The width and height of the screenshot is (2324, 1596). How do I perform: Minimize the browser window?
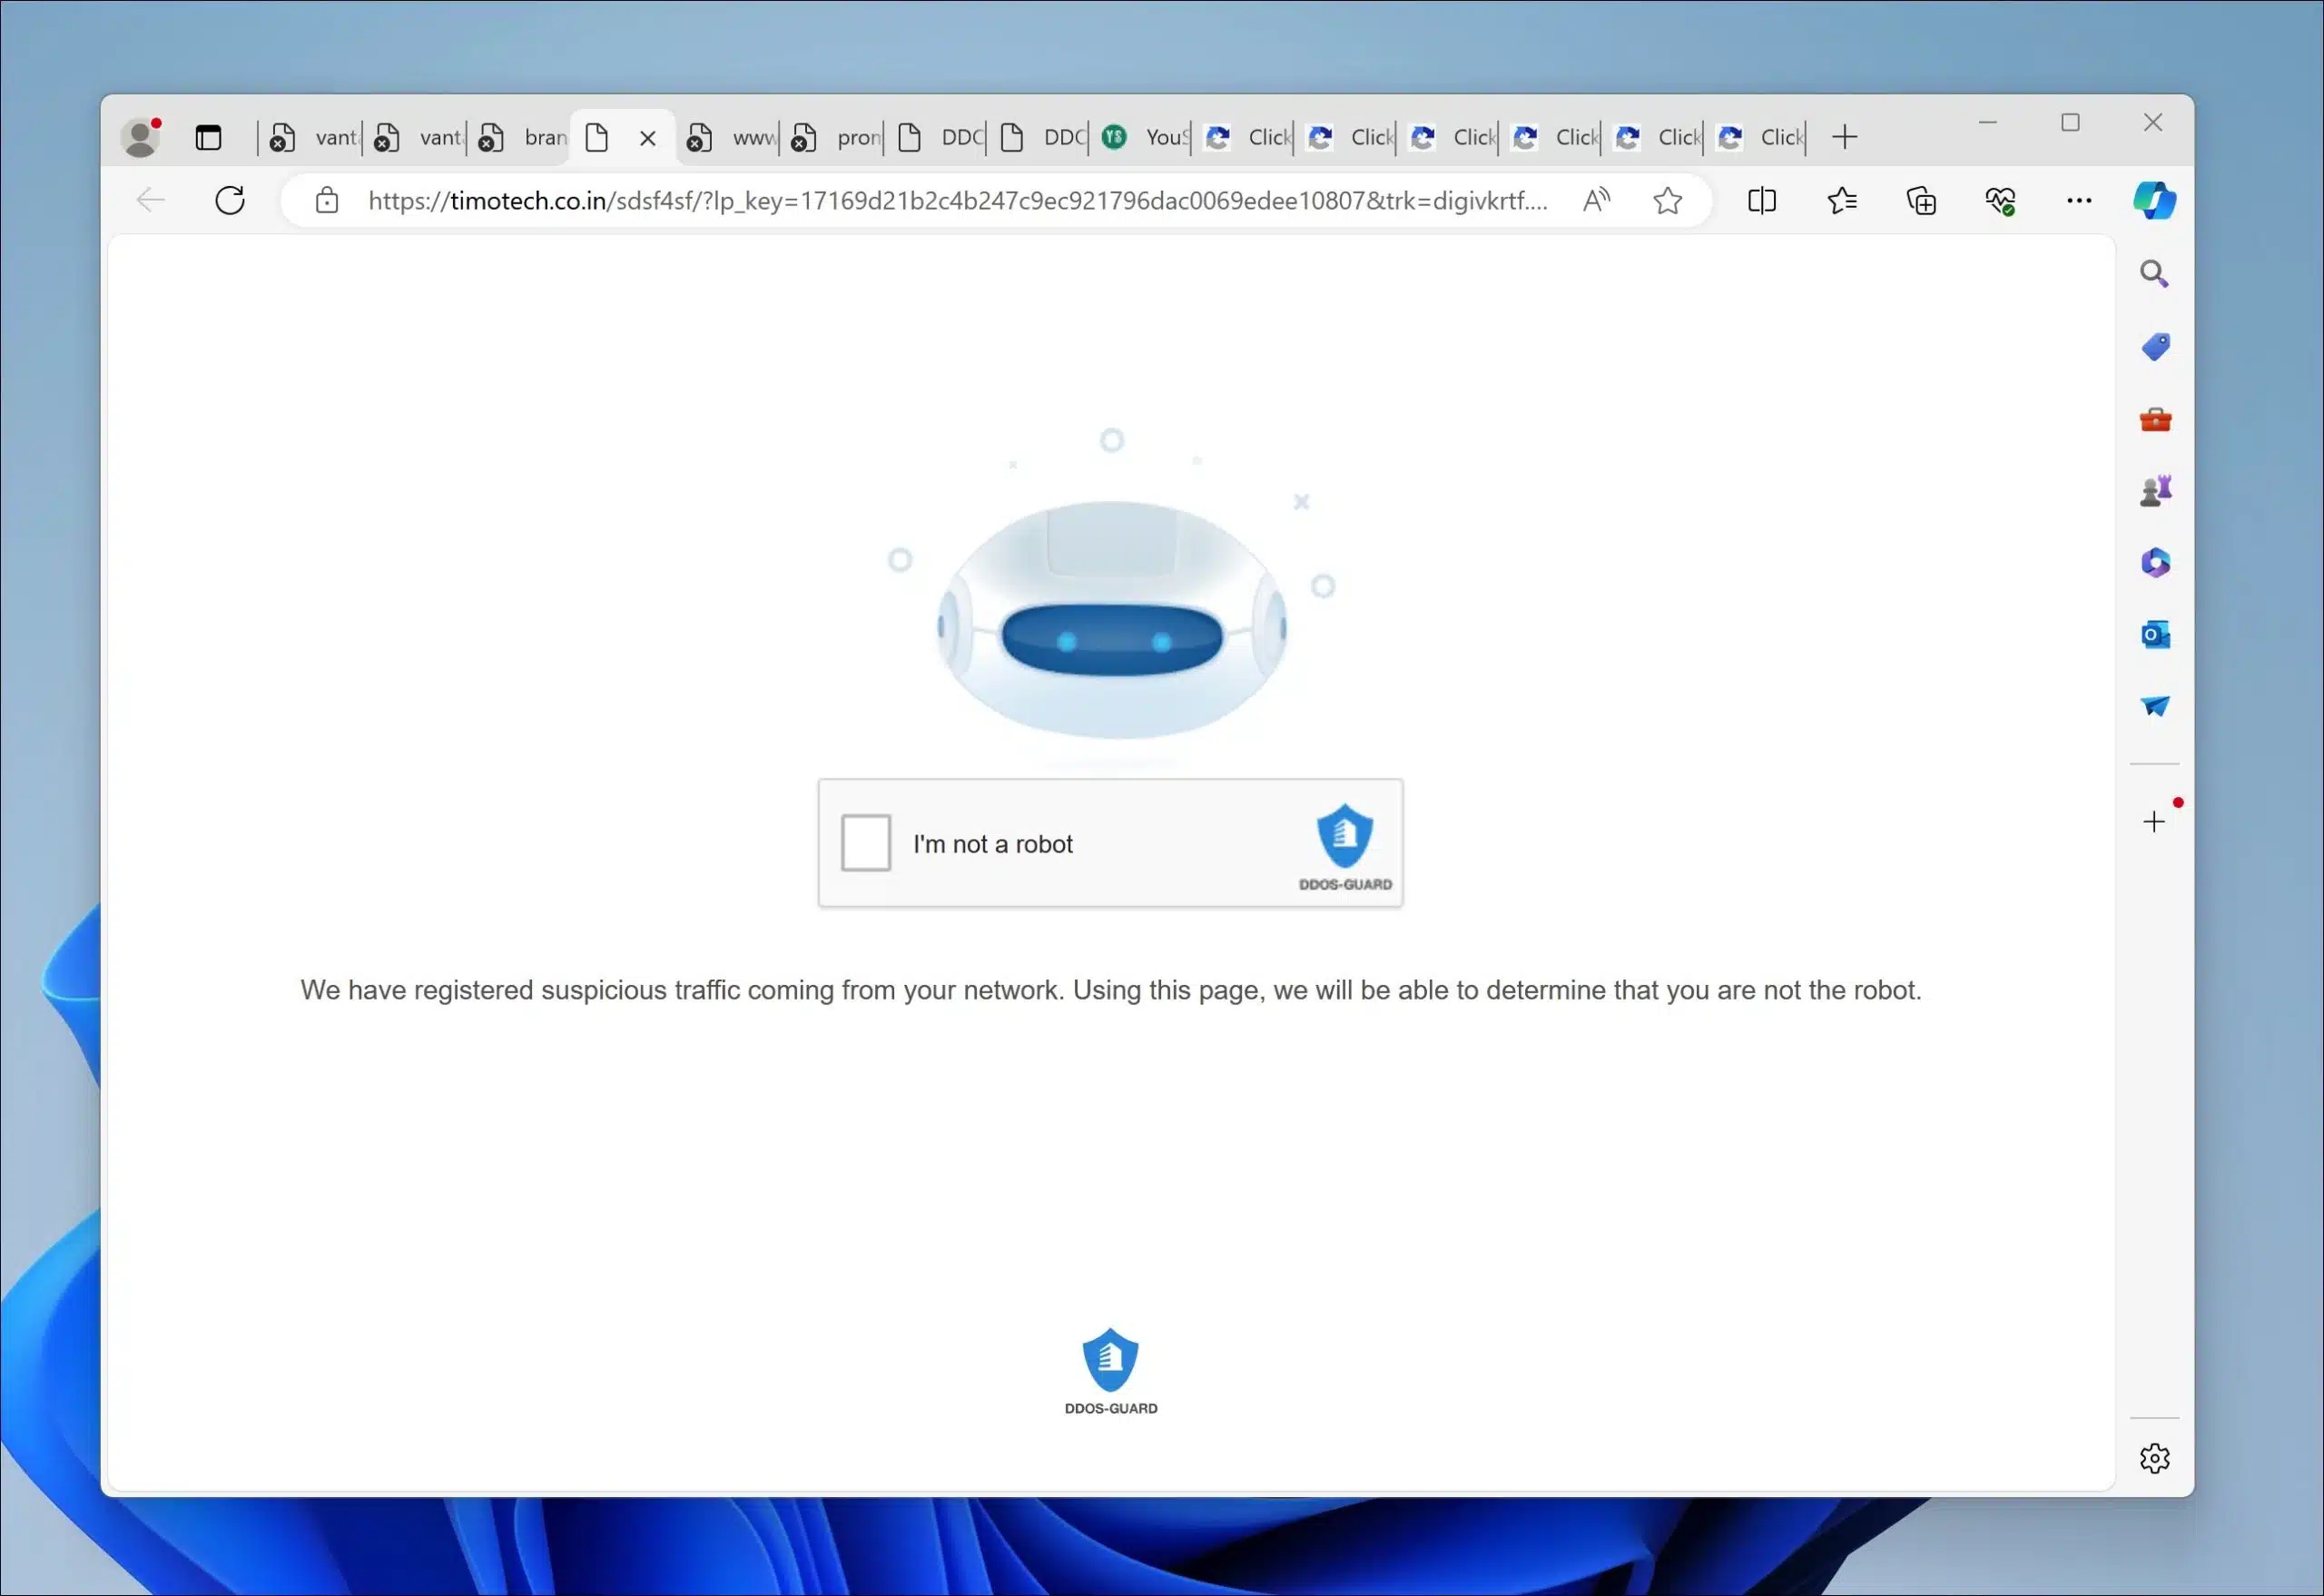(1987, 123)
